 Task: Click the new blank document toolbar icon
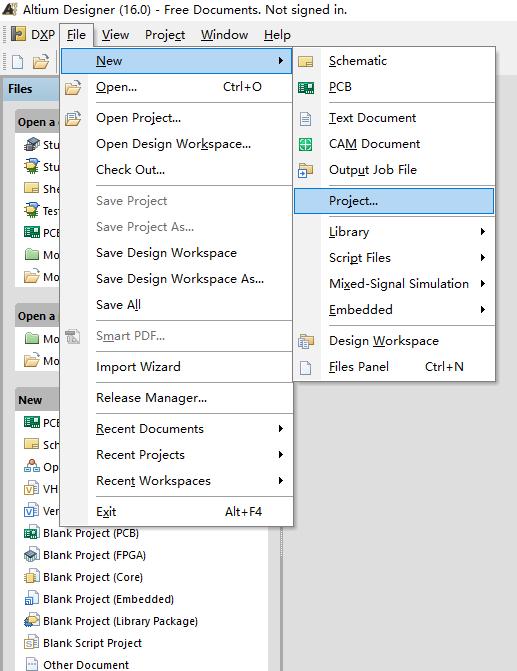[x=17, y=62]
